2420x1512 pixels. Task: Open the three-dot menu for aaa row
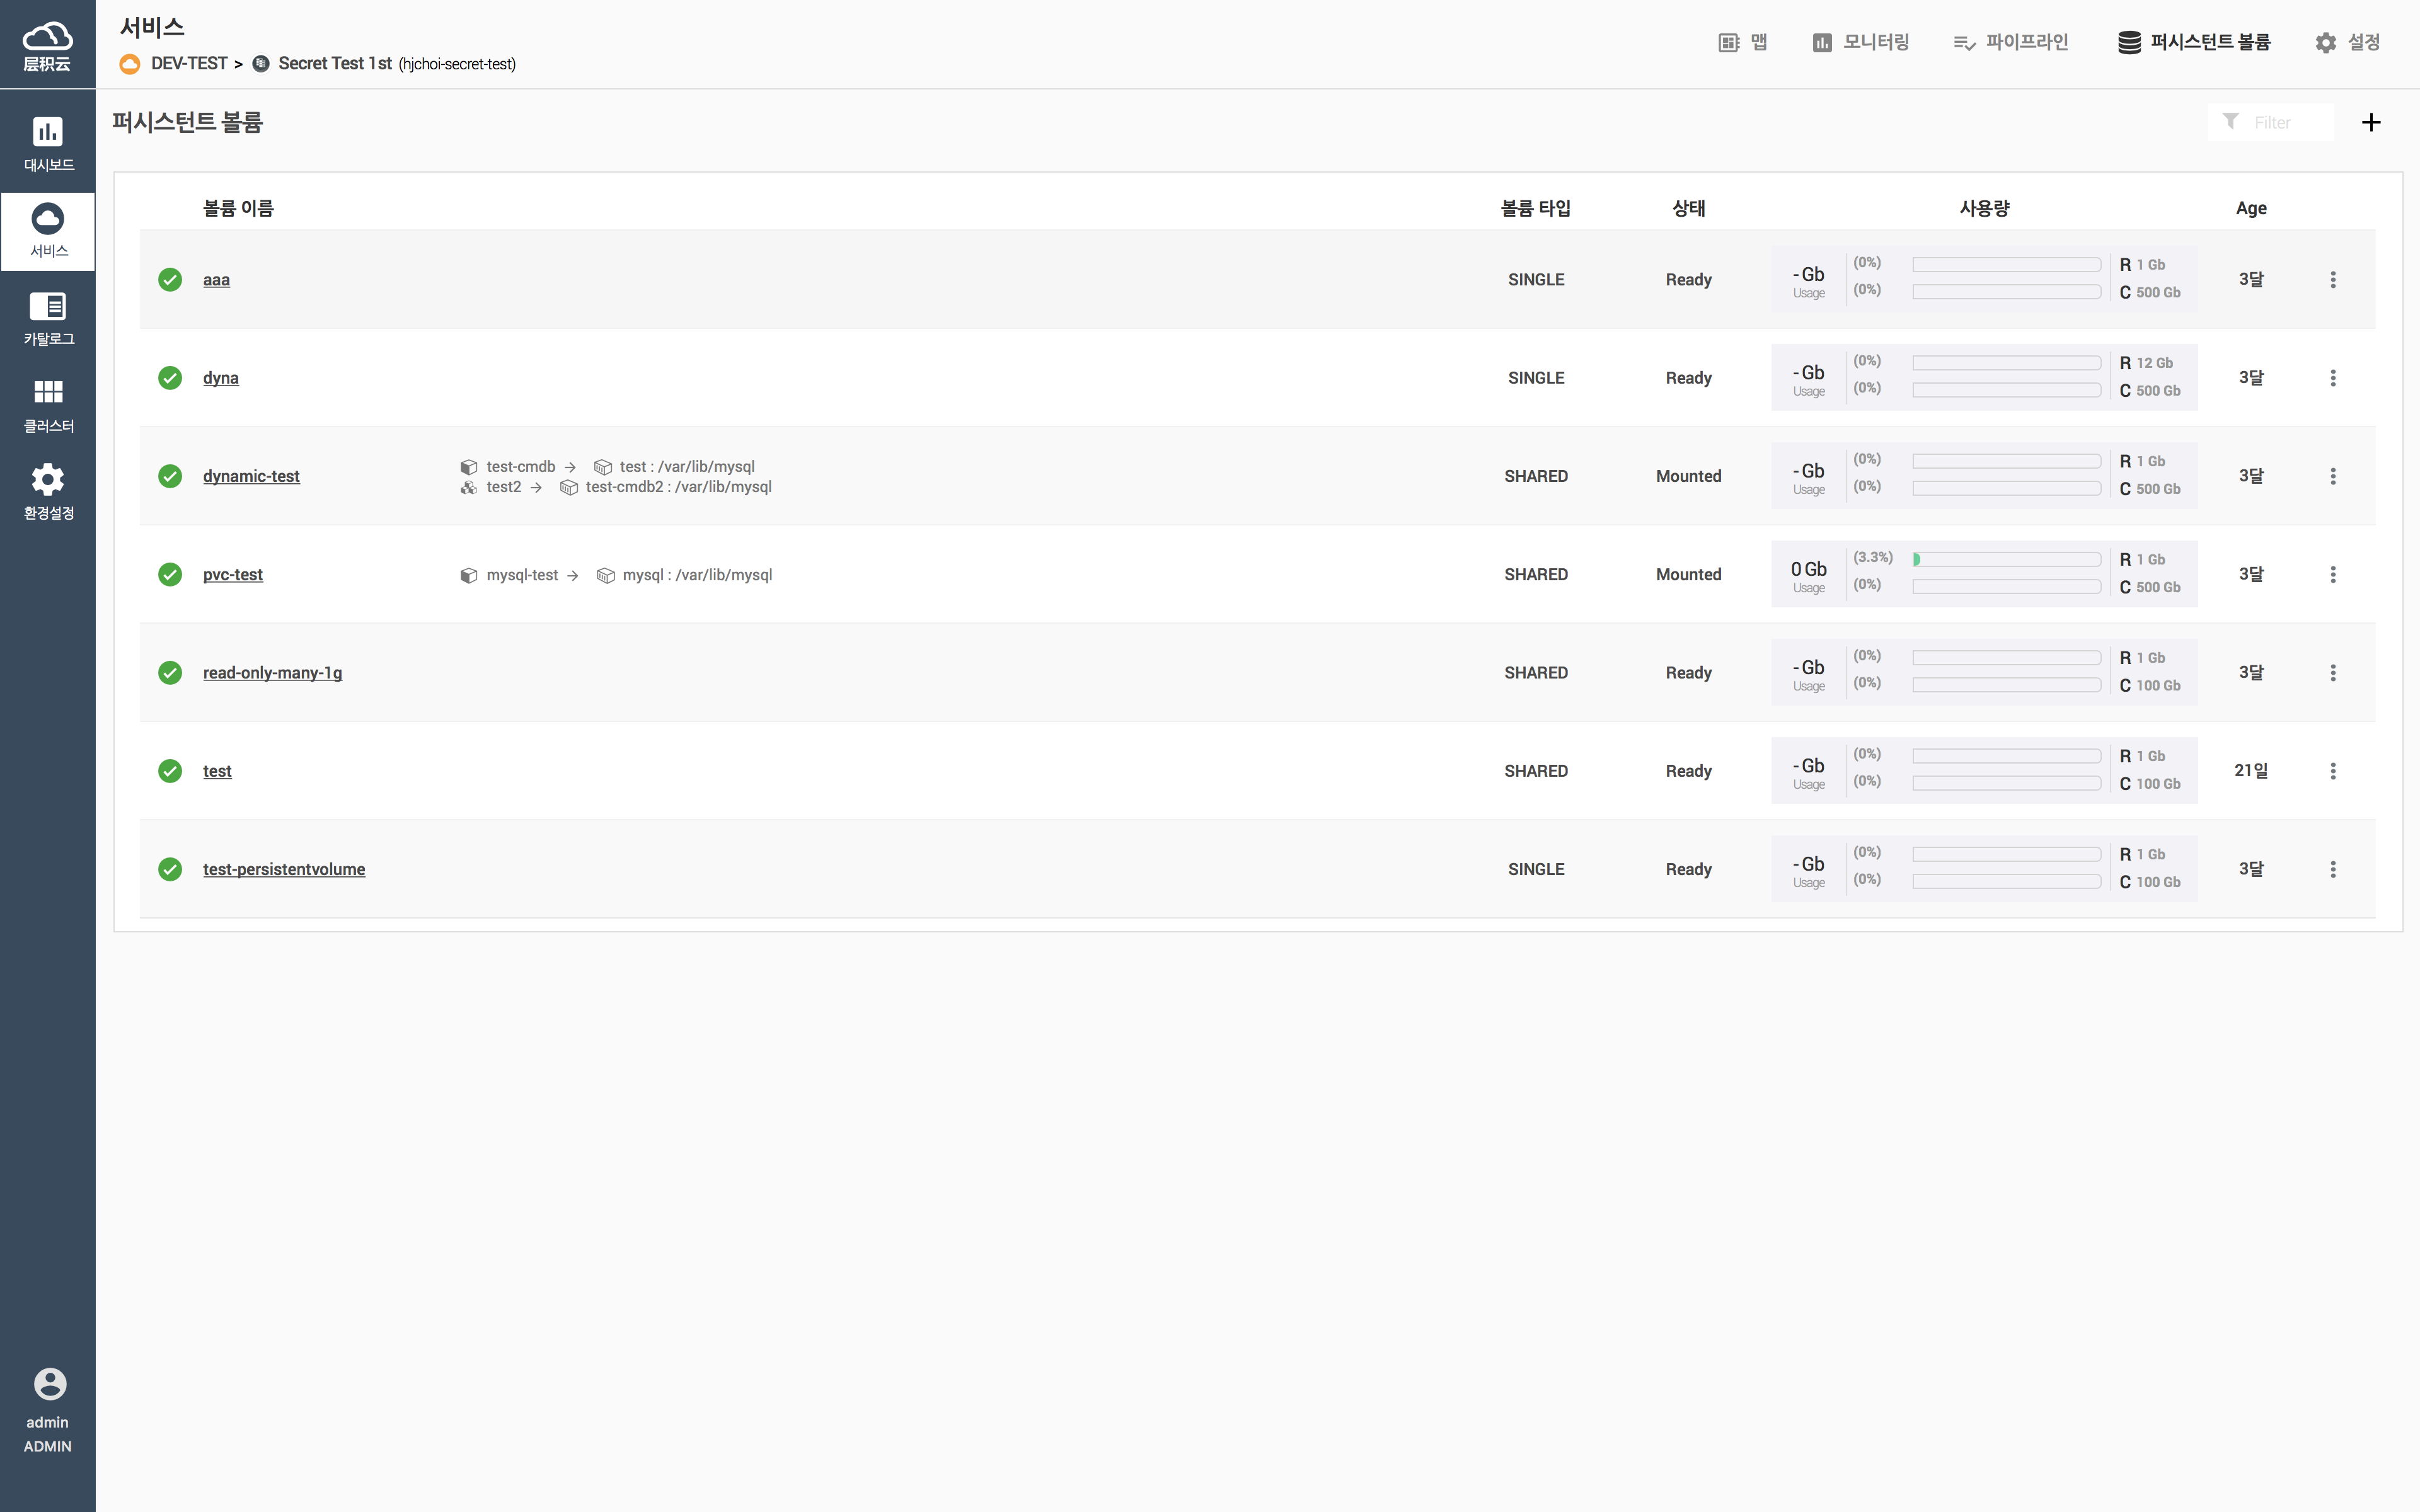pos(2333,280)
